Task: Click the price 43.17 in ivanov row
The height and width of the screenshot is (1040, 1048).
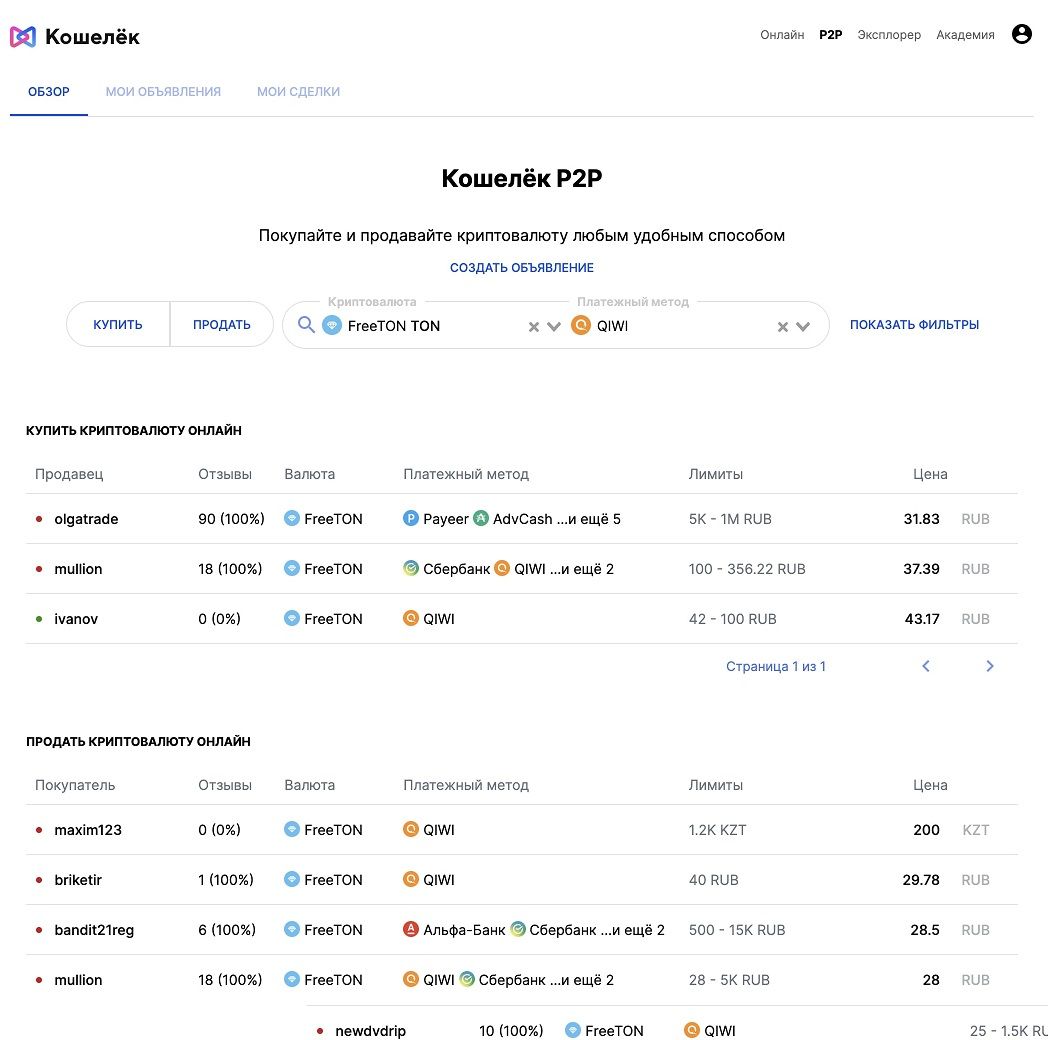Action: tap(922, 619)
